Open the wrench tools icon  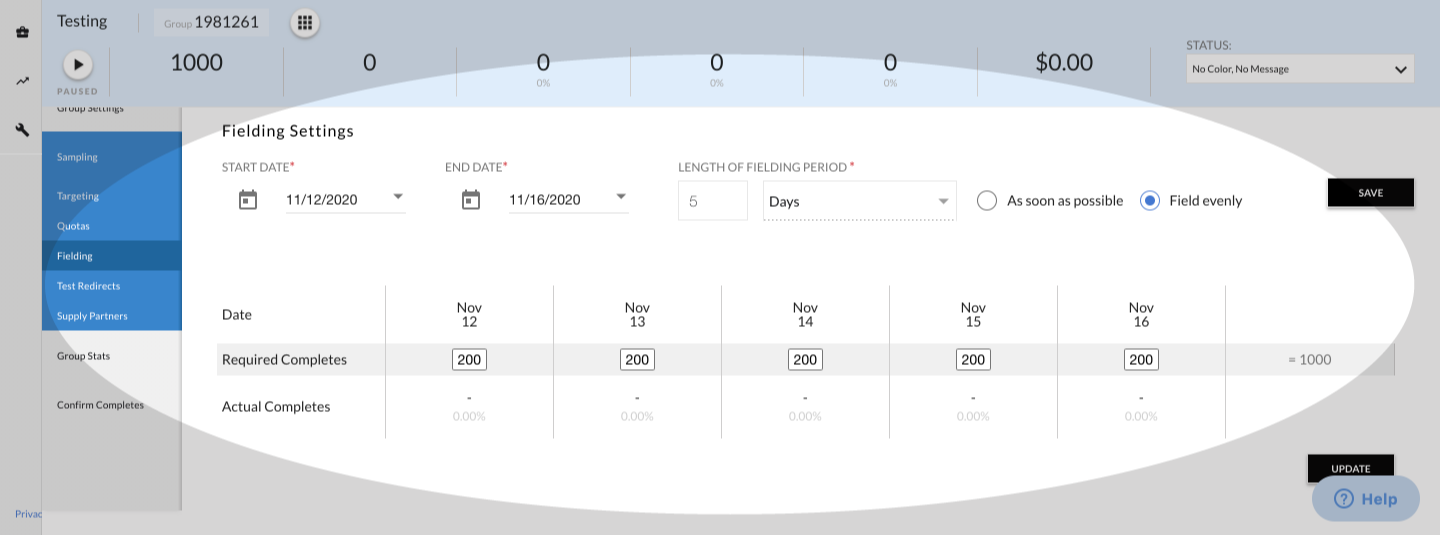tap(22, 130)
